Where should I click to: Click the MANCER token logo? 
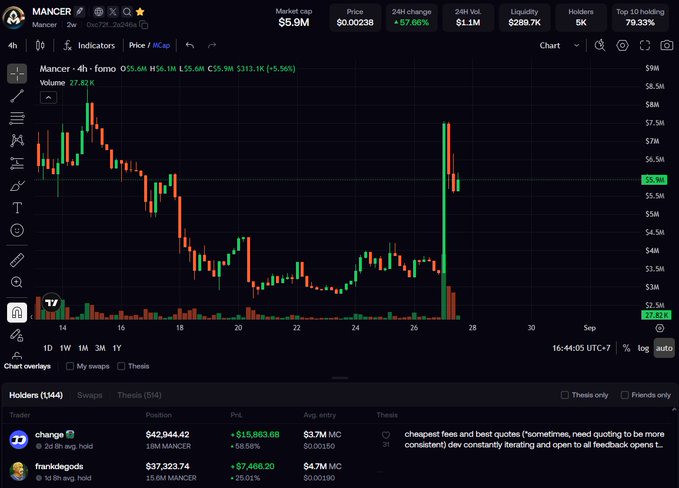pyautogui.click(x=13, y=17)
